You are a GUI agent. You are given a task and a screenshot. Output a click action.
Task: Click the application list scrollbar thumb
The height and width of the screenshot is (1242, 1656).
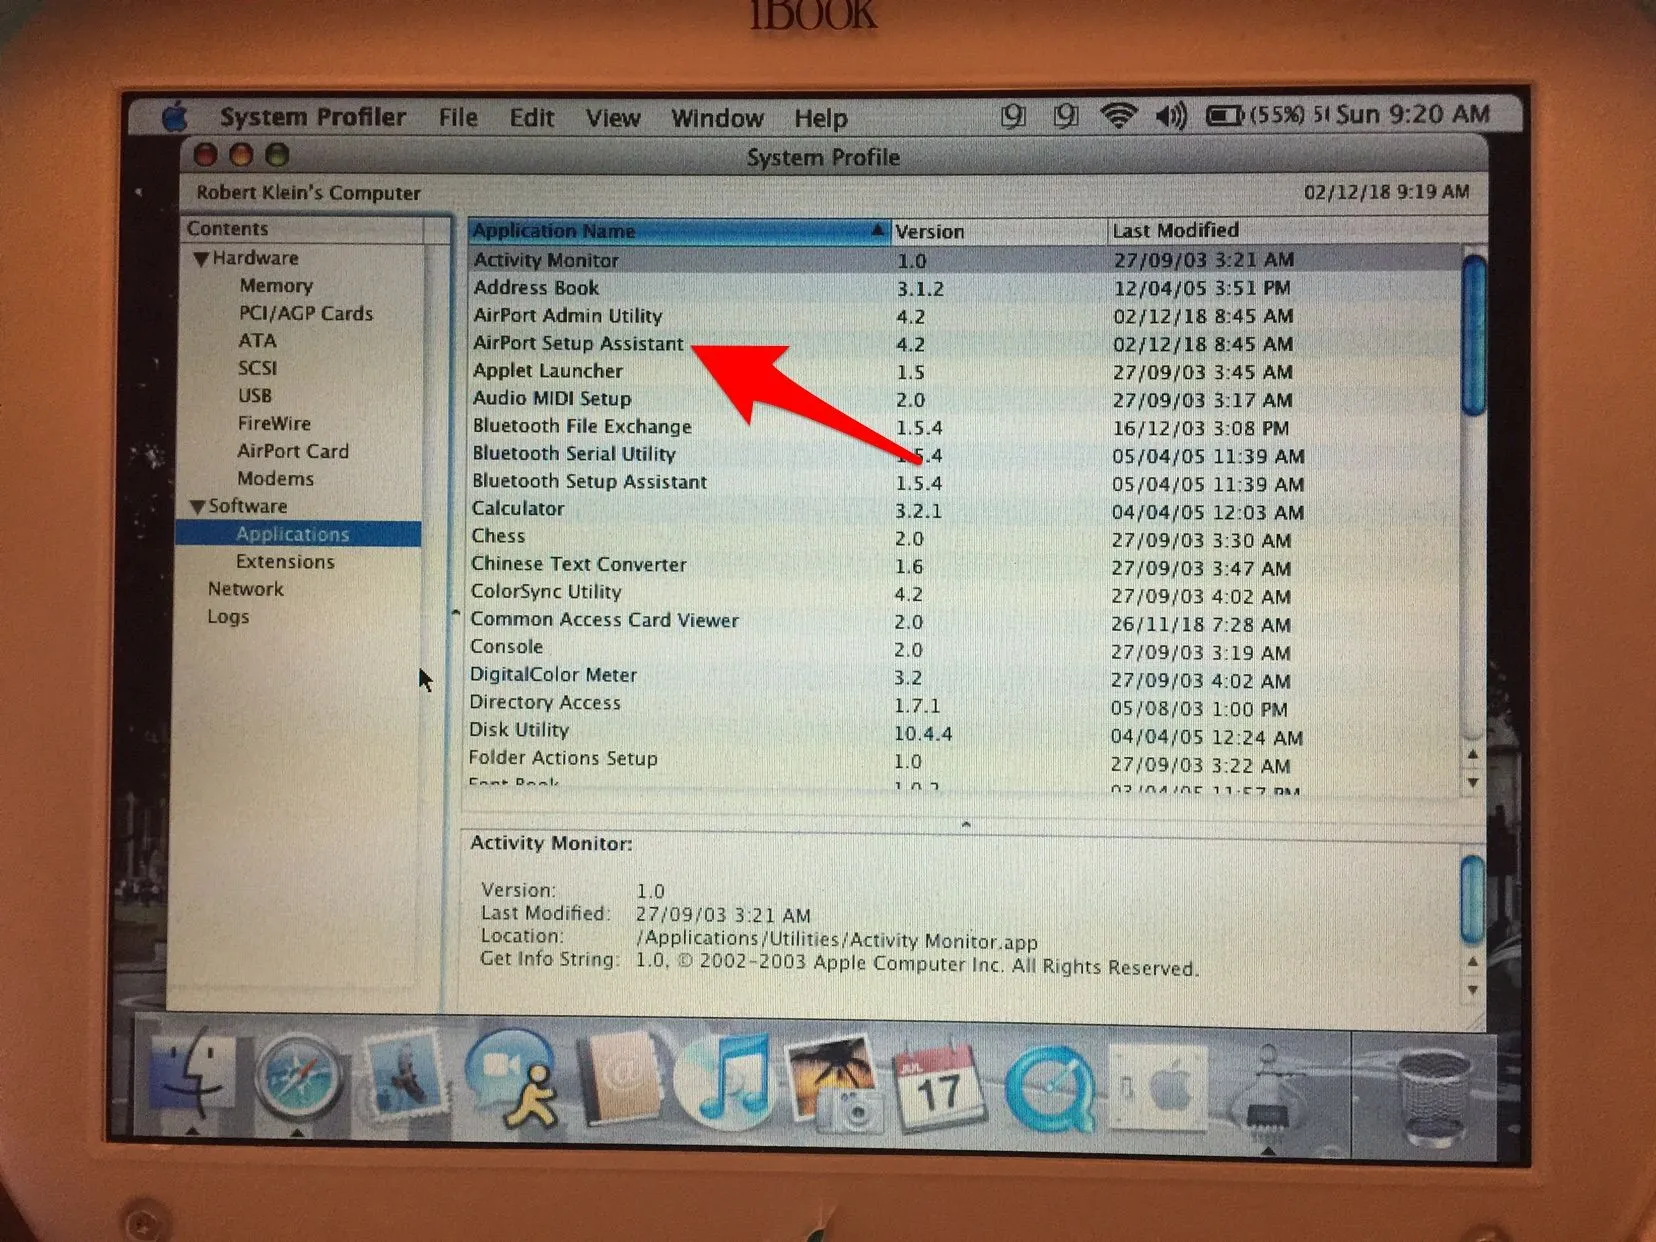tap(1472, 335)
